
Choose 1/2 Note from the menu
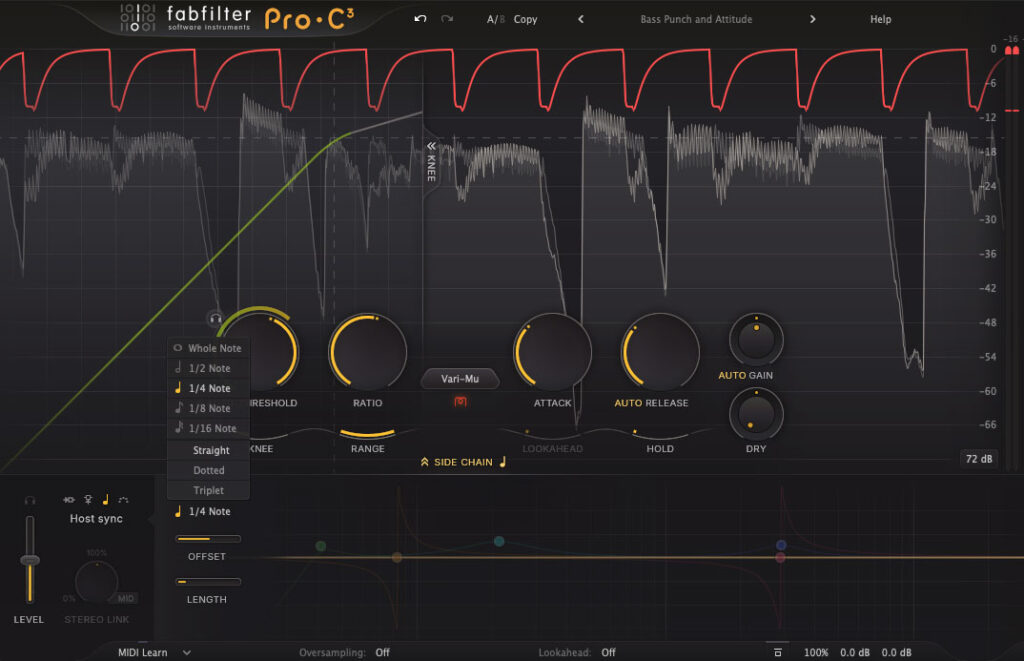click(208, 368)
